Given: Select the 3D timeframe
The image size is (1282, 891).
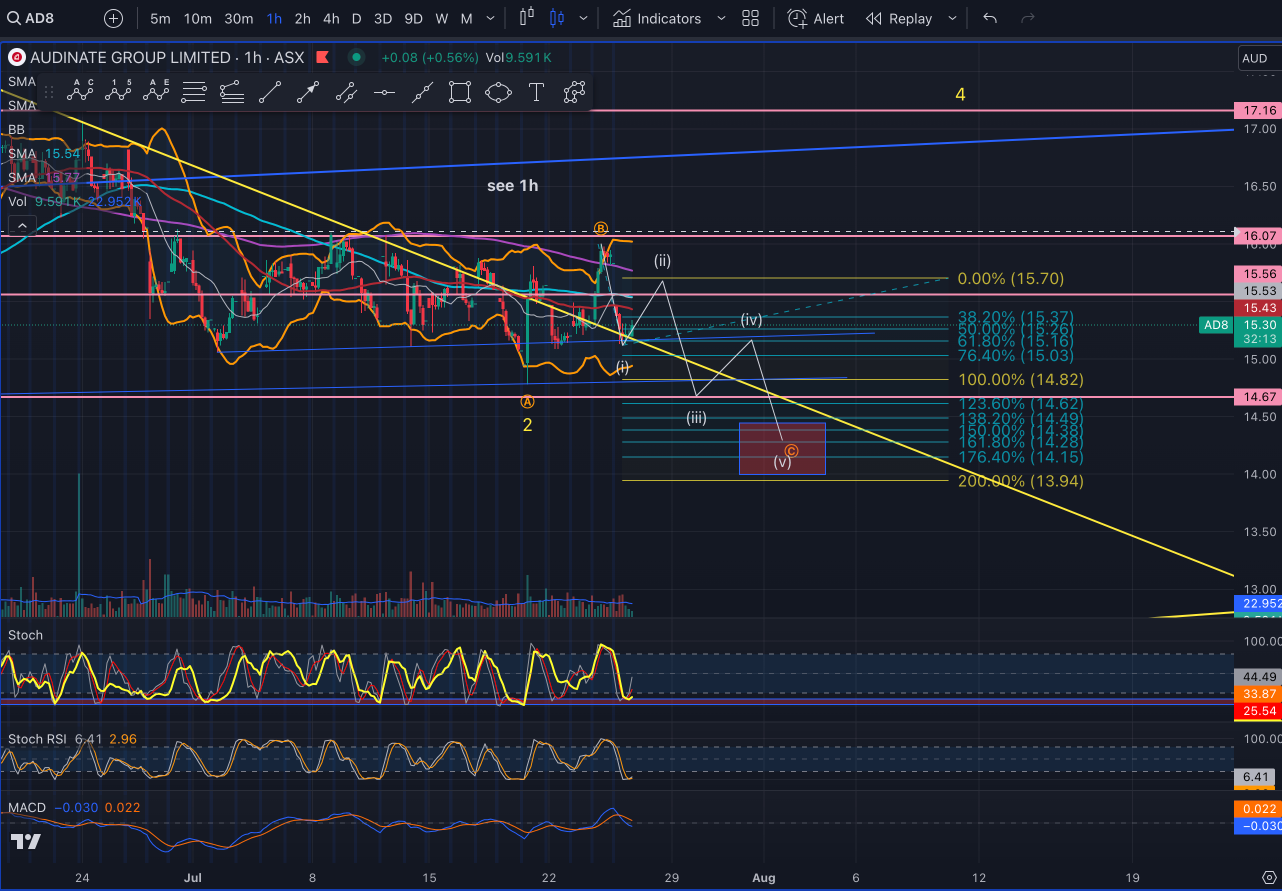Looking at the screenshot, I should [382, 18].
